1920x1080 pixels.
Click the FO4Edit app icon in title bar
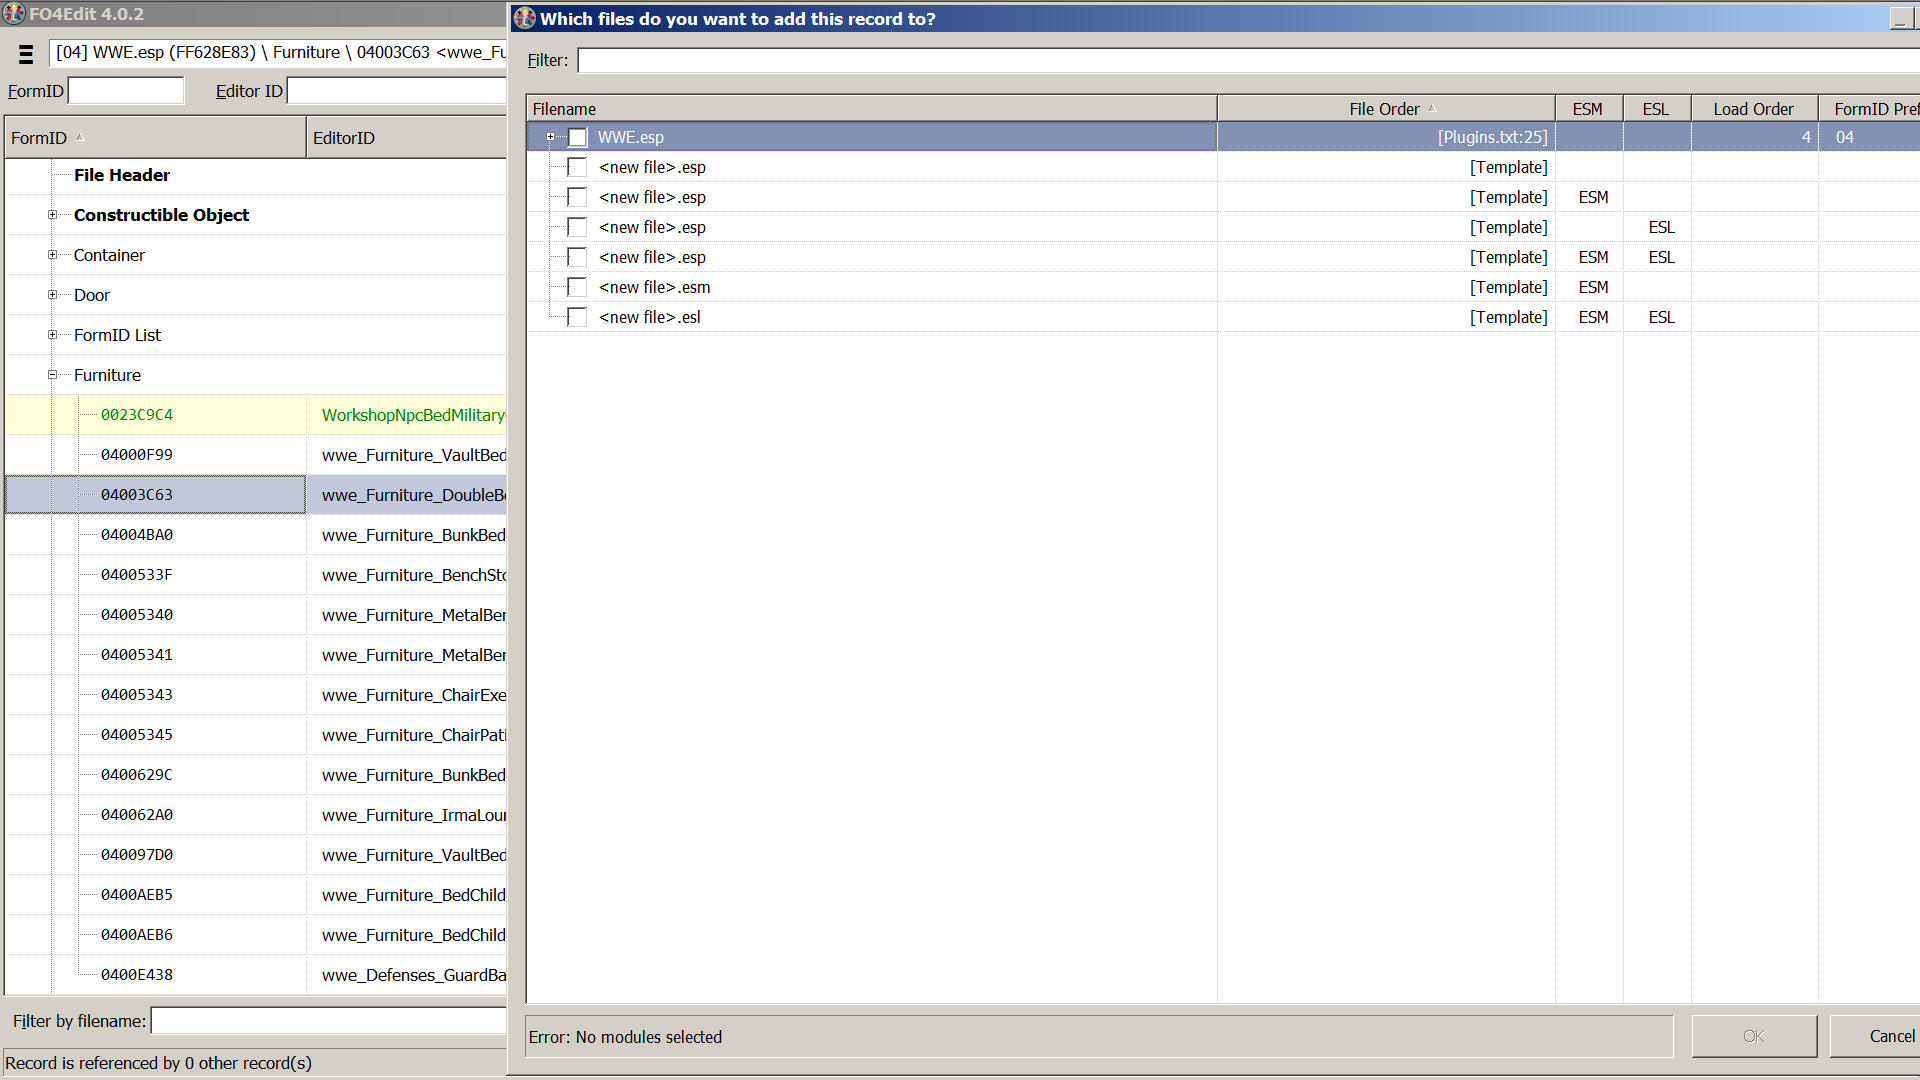(x=14, y=14)
